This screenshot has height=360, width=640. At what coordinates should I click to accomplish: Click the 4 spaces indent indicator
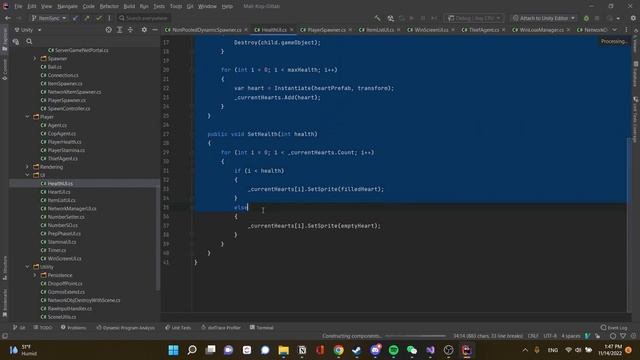pos(571,336)
